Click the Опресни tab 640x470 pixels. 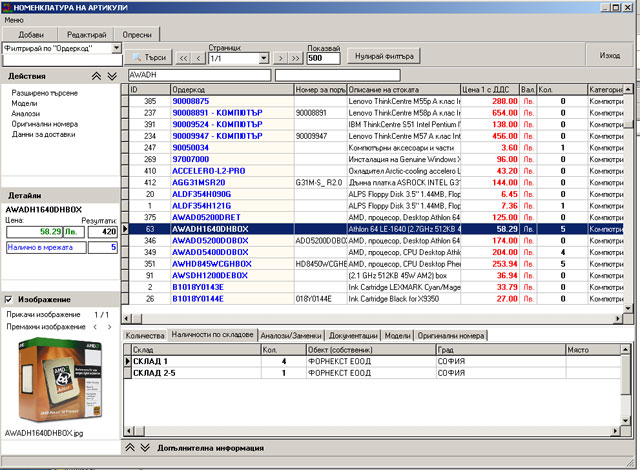137,35
